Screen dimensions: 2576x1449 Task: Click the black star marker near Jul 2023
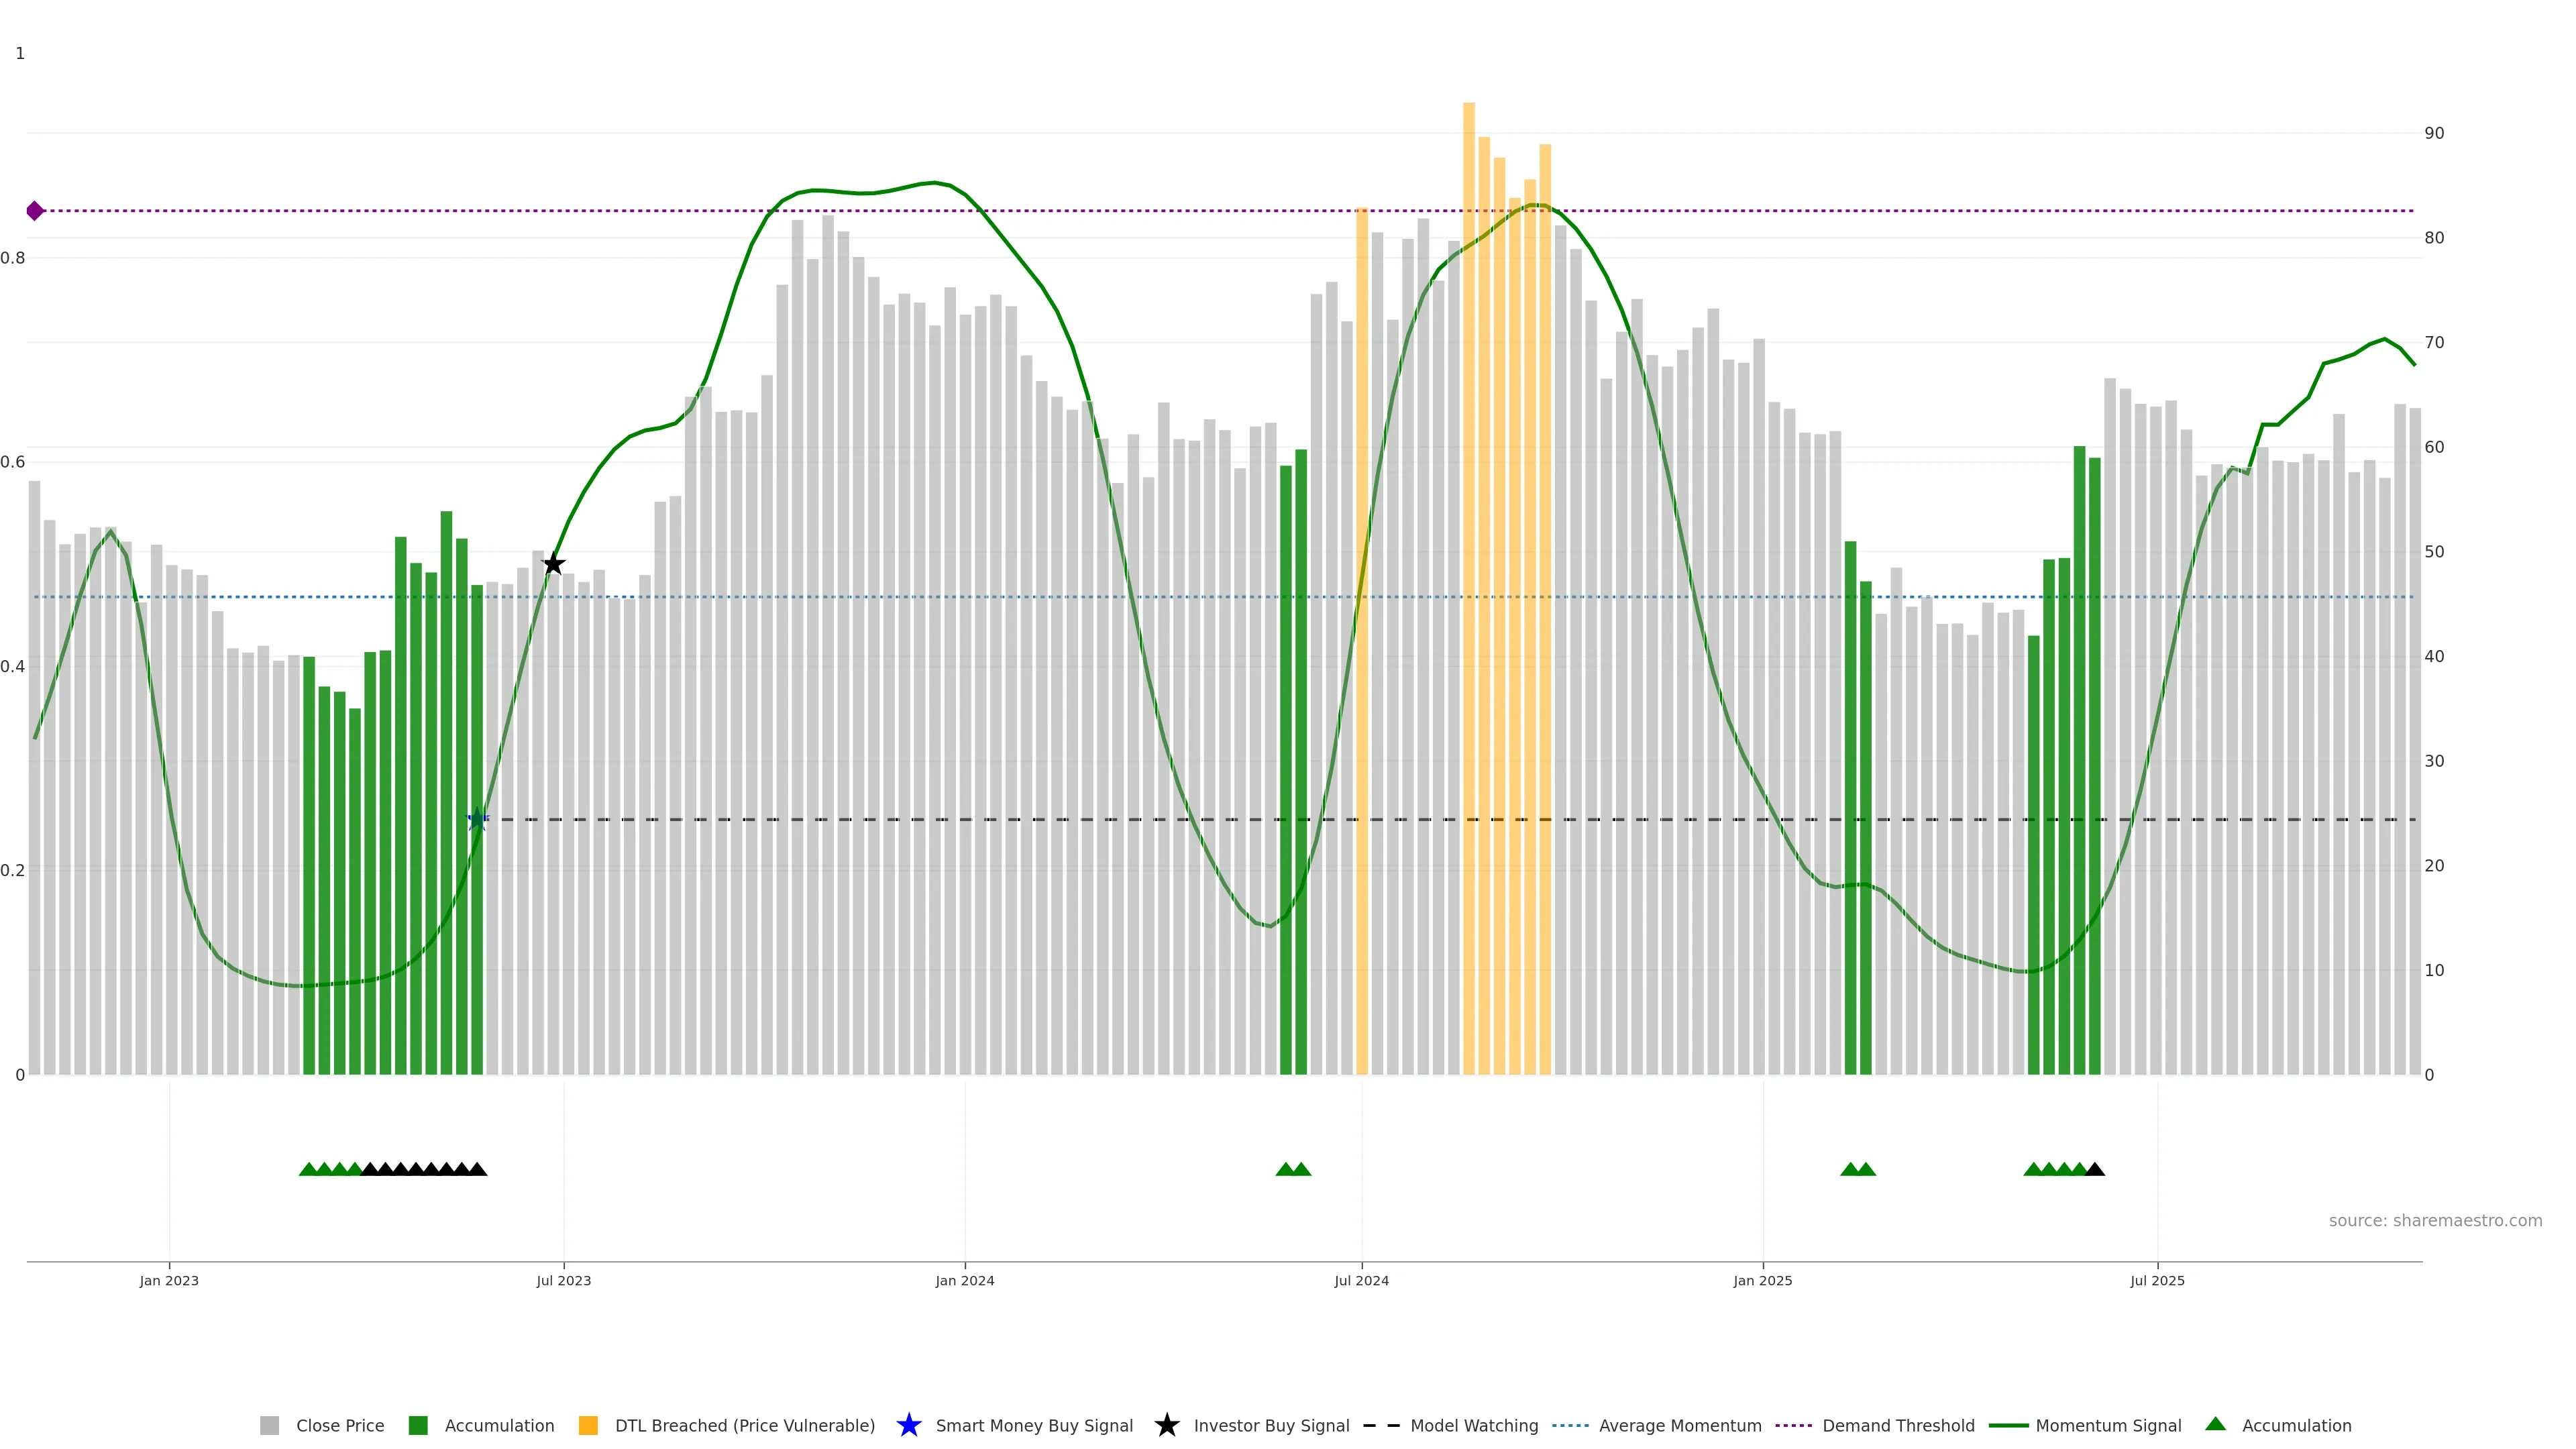point(553,564)
